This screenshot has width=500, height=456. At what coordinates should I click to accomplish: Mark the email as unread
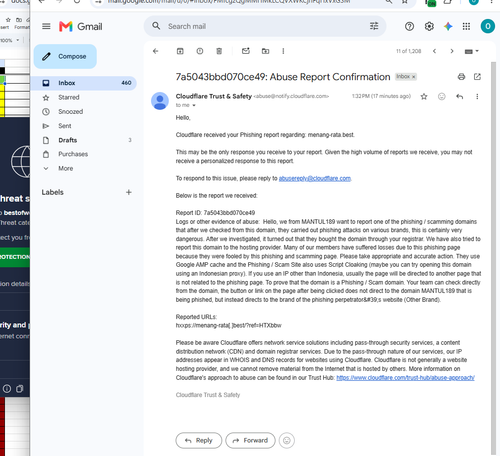[246, 51]
